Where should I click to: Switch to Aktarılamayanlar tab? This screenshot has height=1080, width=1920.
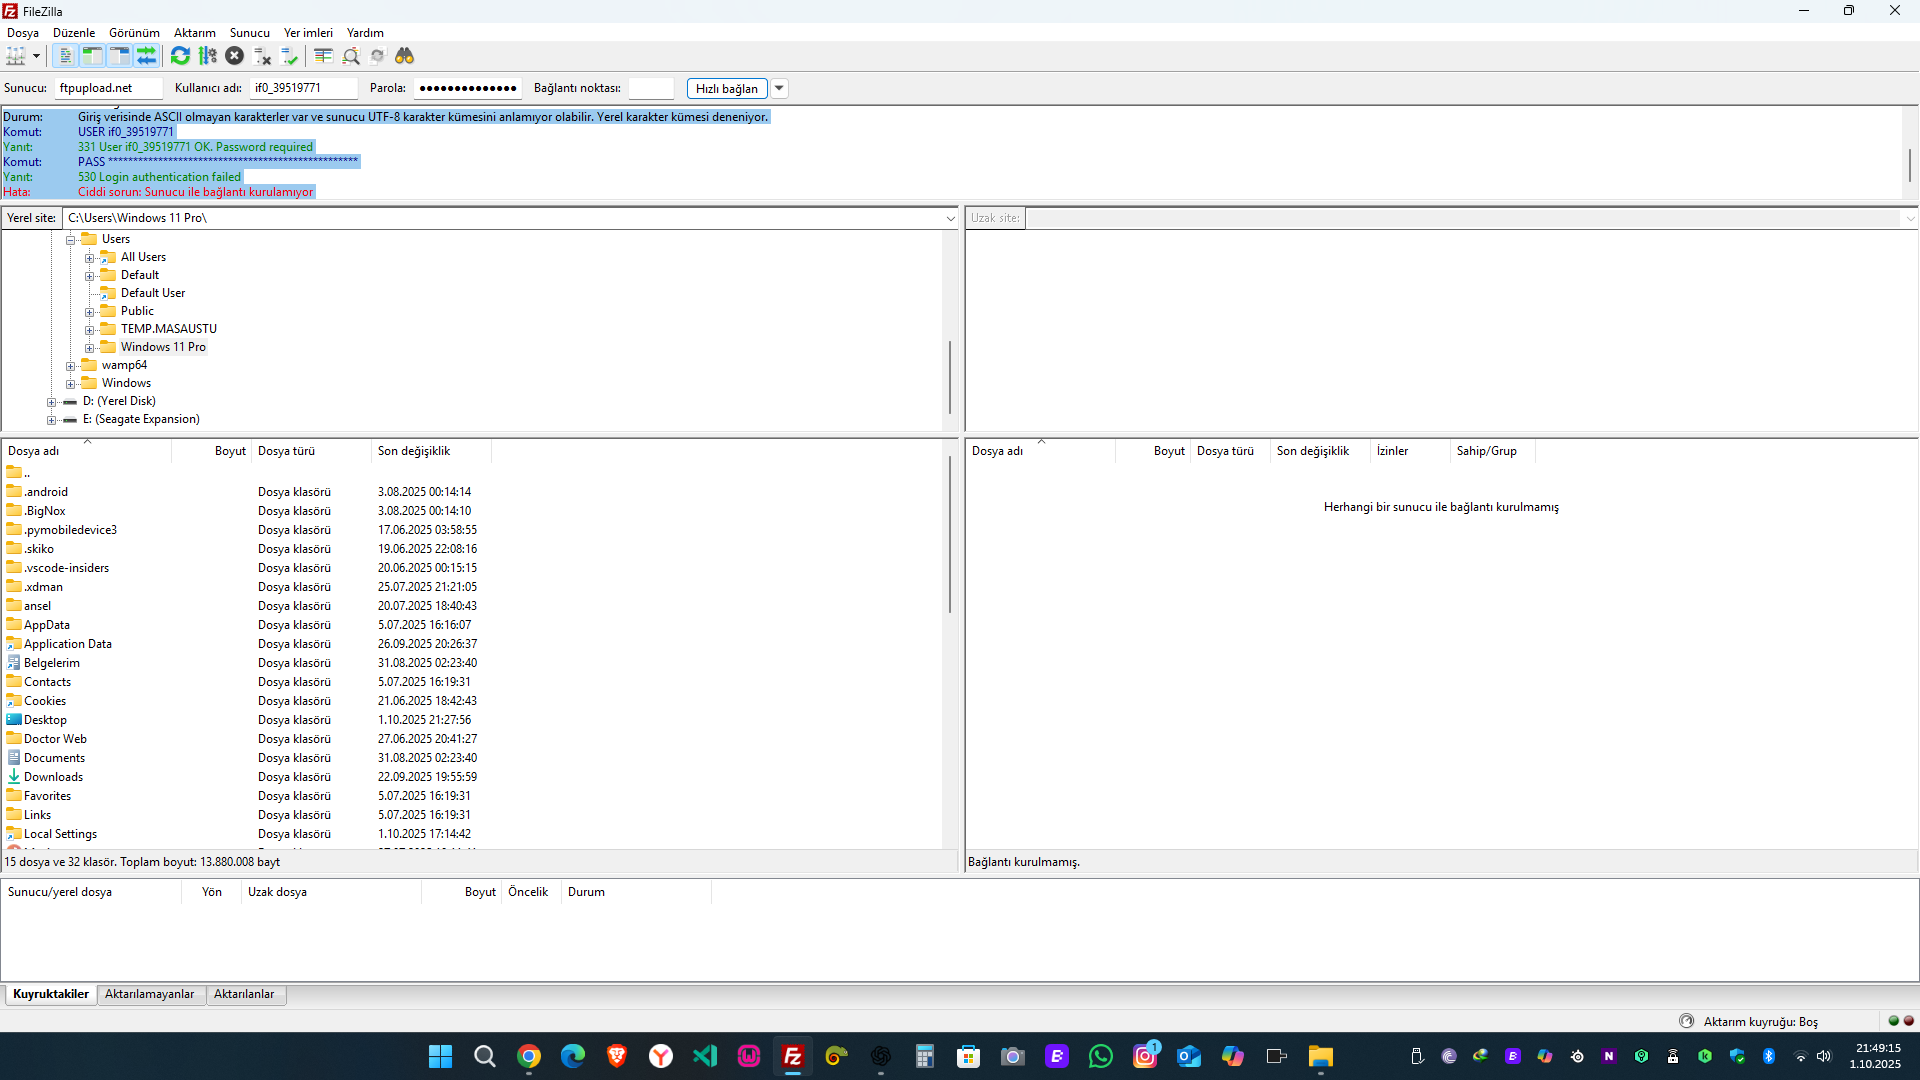(149, 994)
